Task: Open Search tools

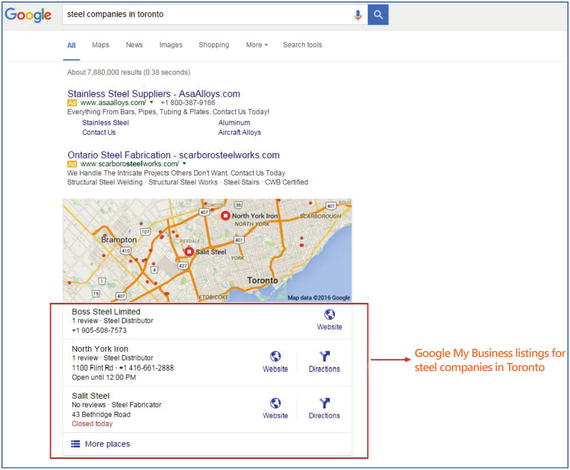Action: point(302,45)
